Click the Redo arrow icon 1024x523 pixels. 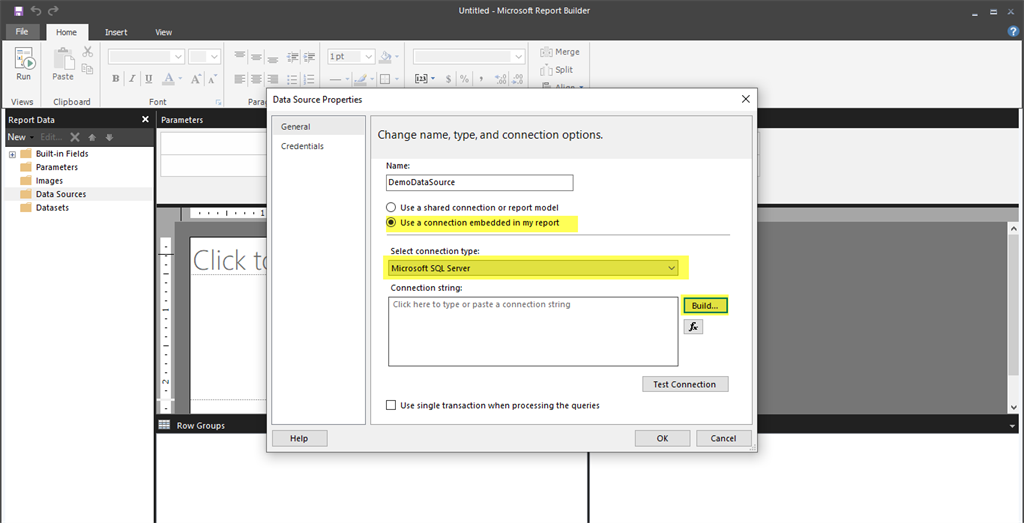(54, 10)
